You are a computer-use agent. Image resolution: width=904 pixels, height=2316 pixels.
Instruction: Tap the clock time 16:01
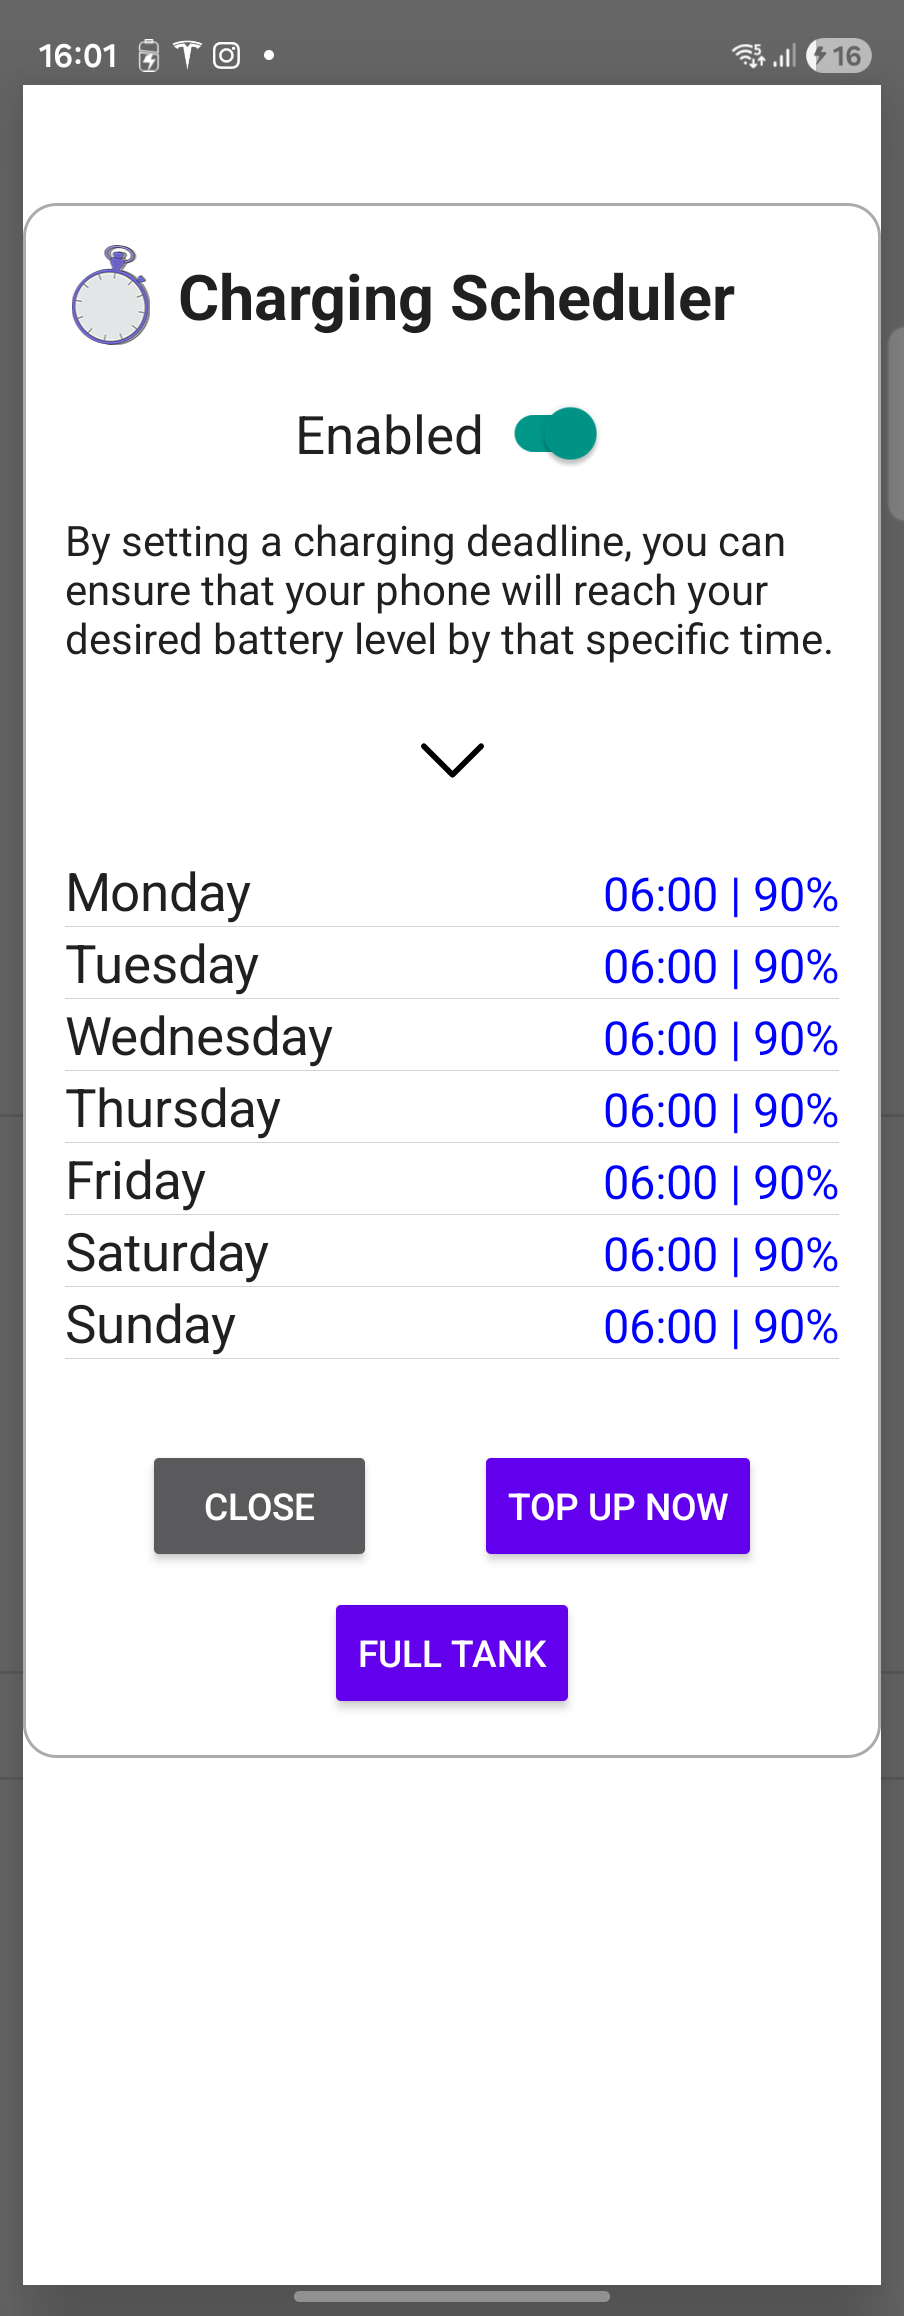[x=78, y=55]
